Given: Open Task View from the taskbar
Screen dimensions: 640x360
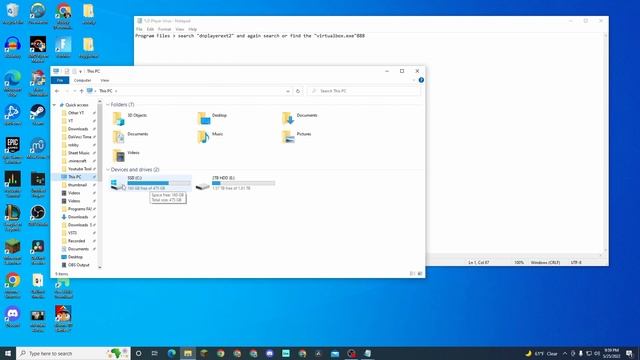Looking at the screenshot, I should (155, 353).
